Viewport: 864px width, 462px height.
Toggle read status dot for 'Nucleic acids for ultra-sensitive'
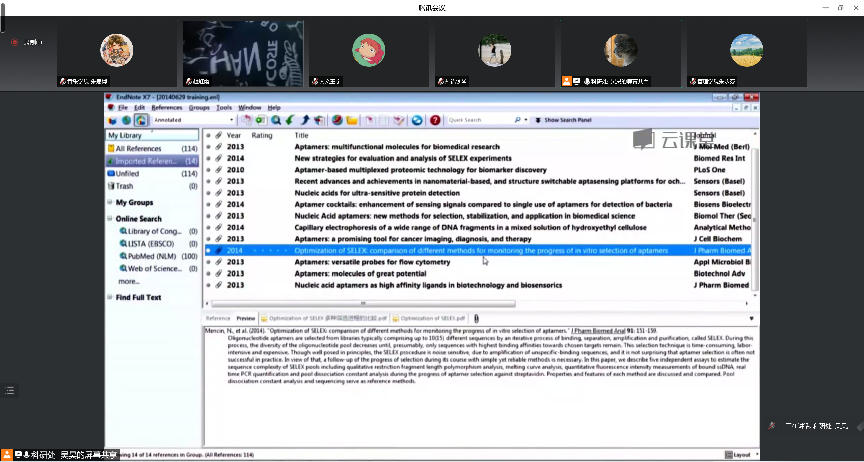point(208,193)
